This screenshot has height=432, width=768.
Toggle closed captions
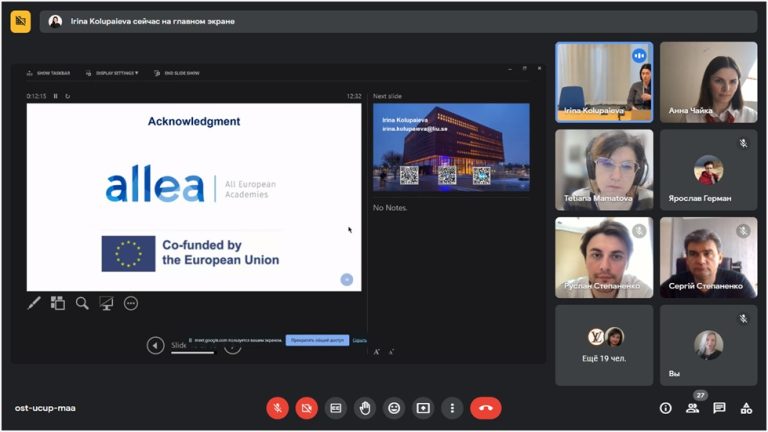(x=336, y=408)
